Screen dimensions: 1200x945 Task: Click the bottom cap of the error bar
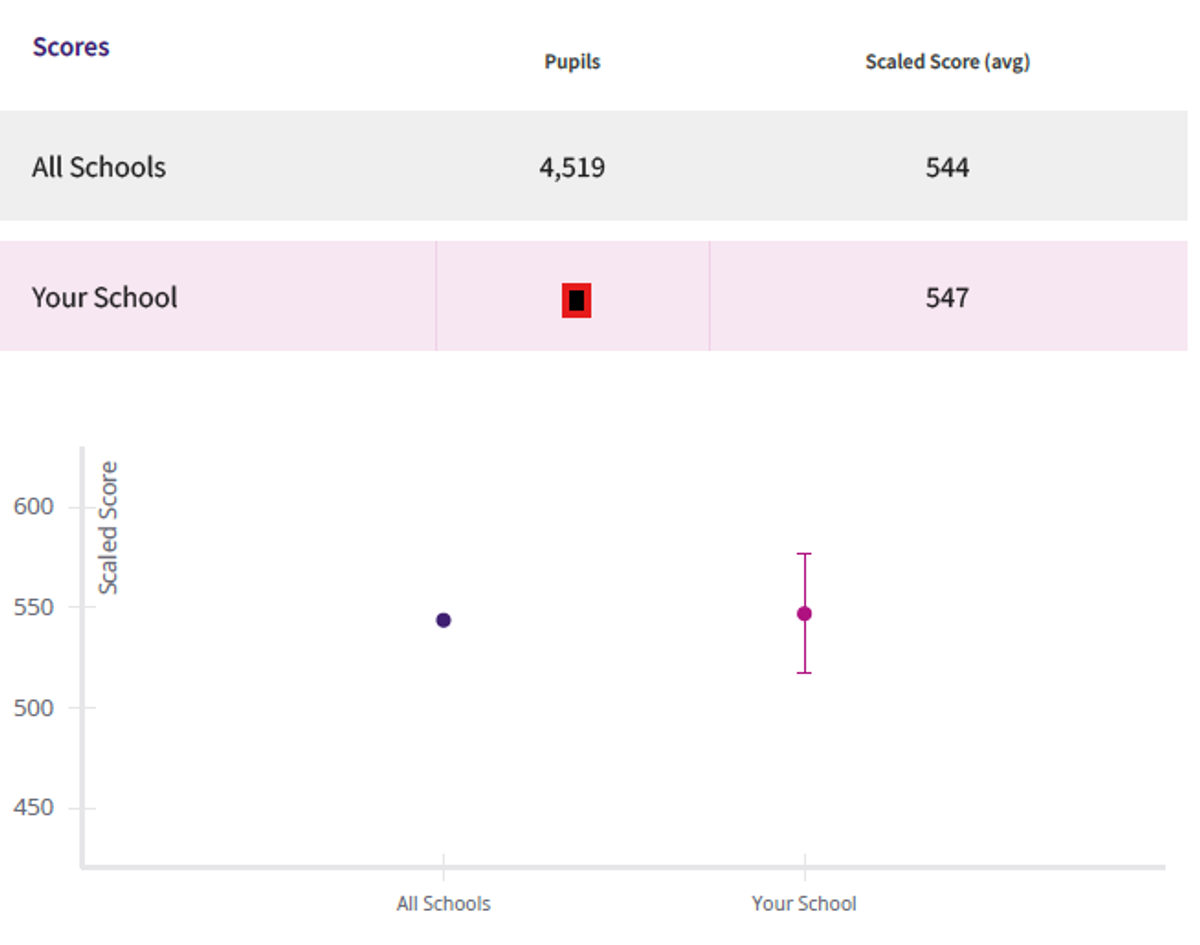tap(804, 673)
